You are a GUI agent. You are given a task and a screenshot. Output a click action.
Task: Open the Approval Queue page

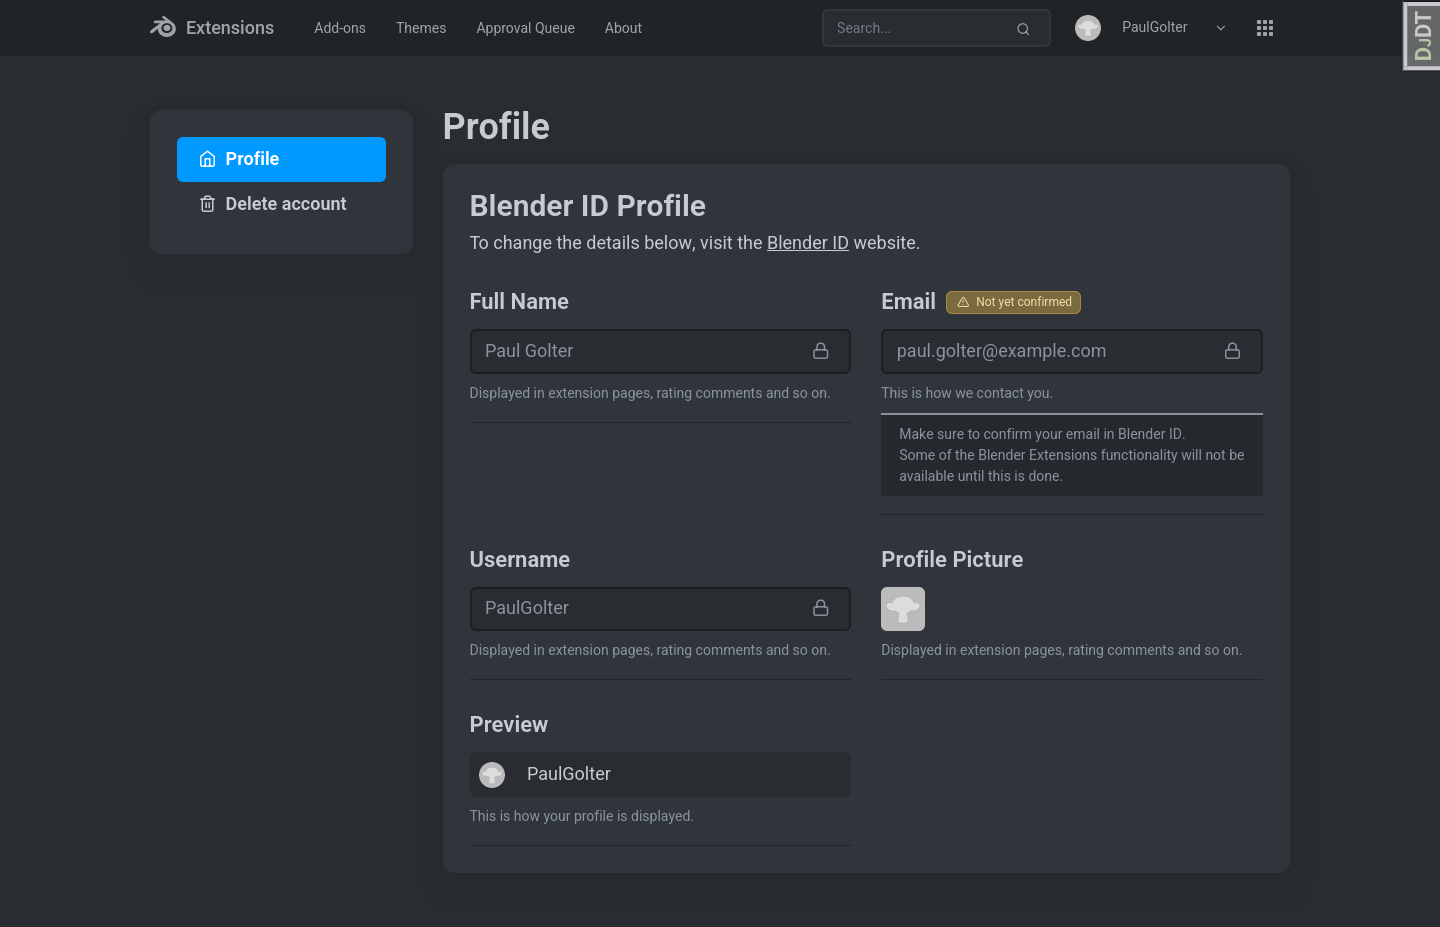[525, 28]
